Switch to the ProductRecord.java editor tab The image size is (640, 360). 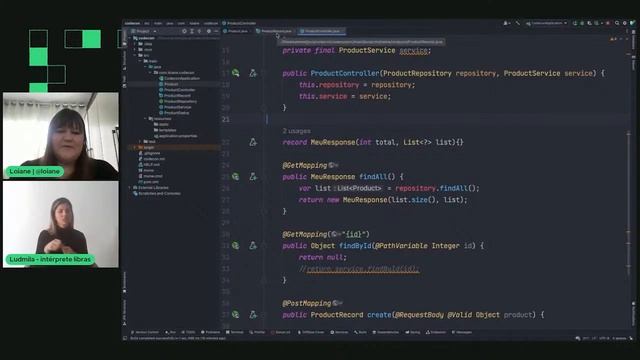(x=274, y=31)
